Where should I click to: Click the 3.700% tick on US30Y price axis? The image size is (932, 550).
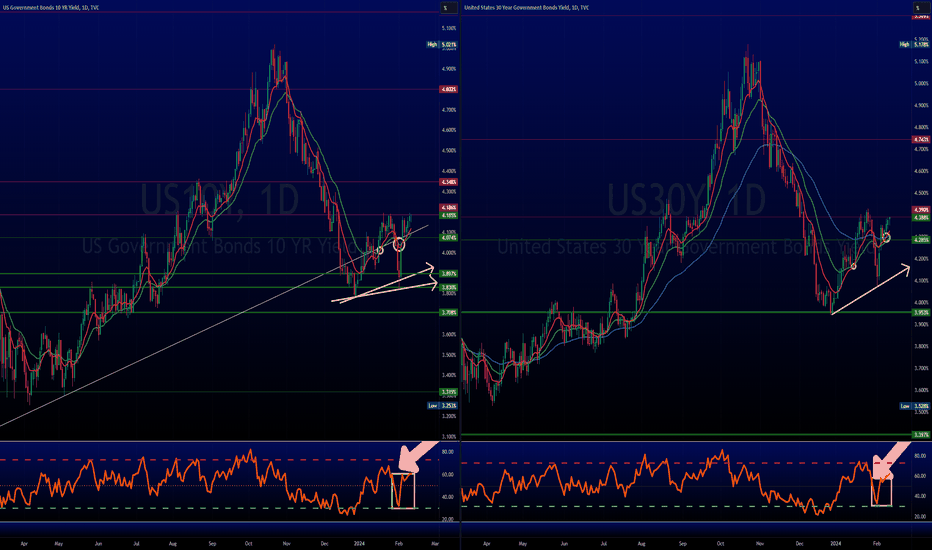coord(921,368)
